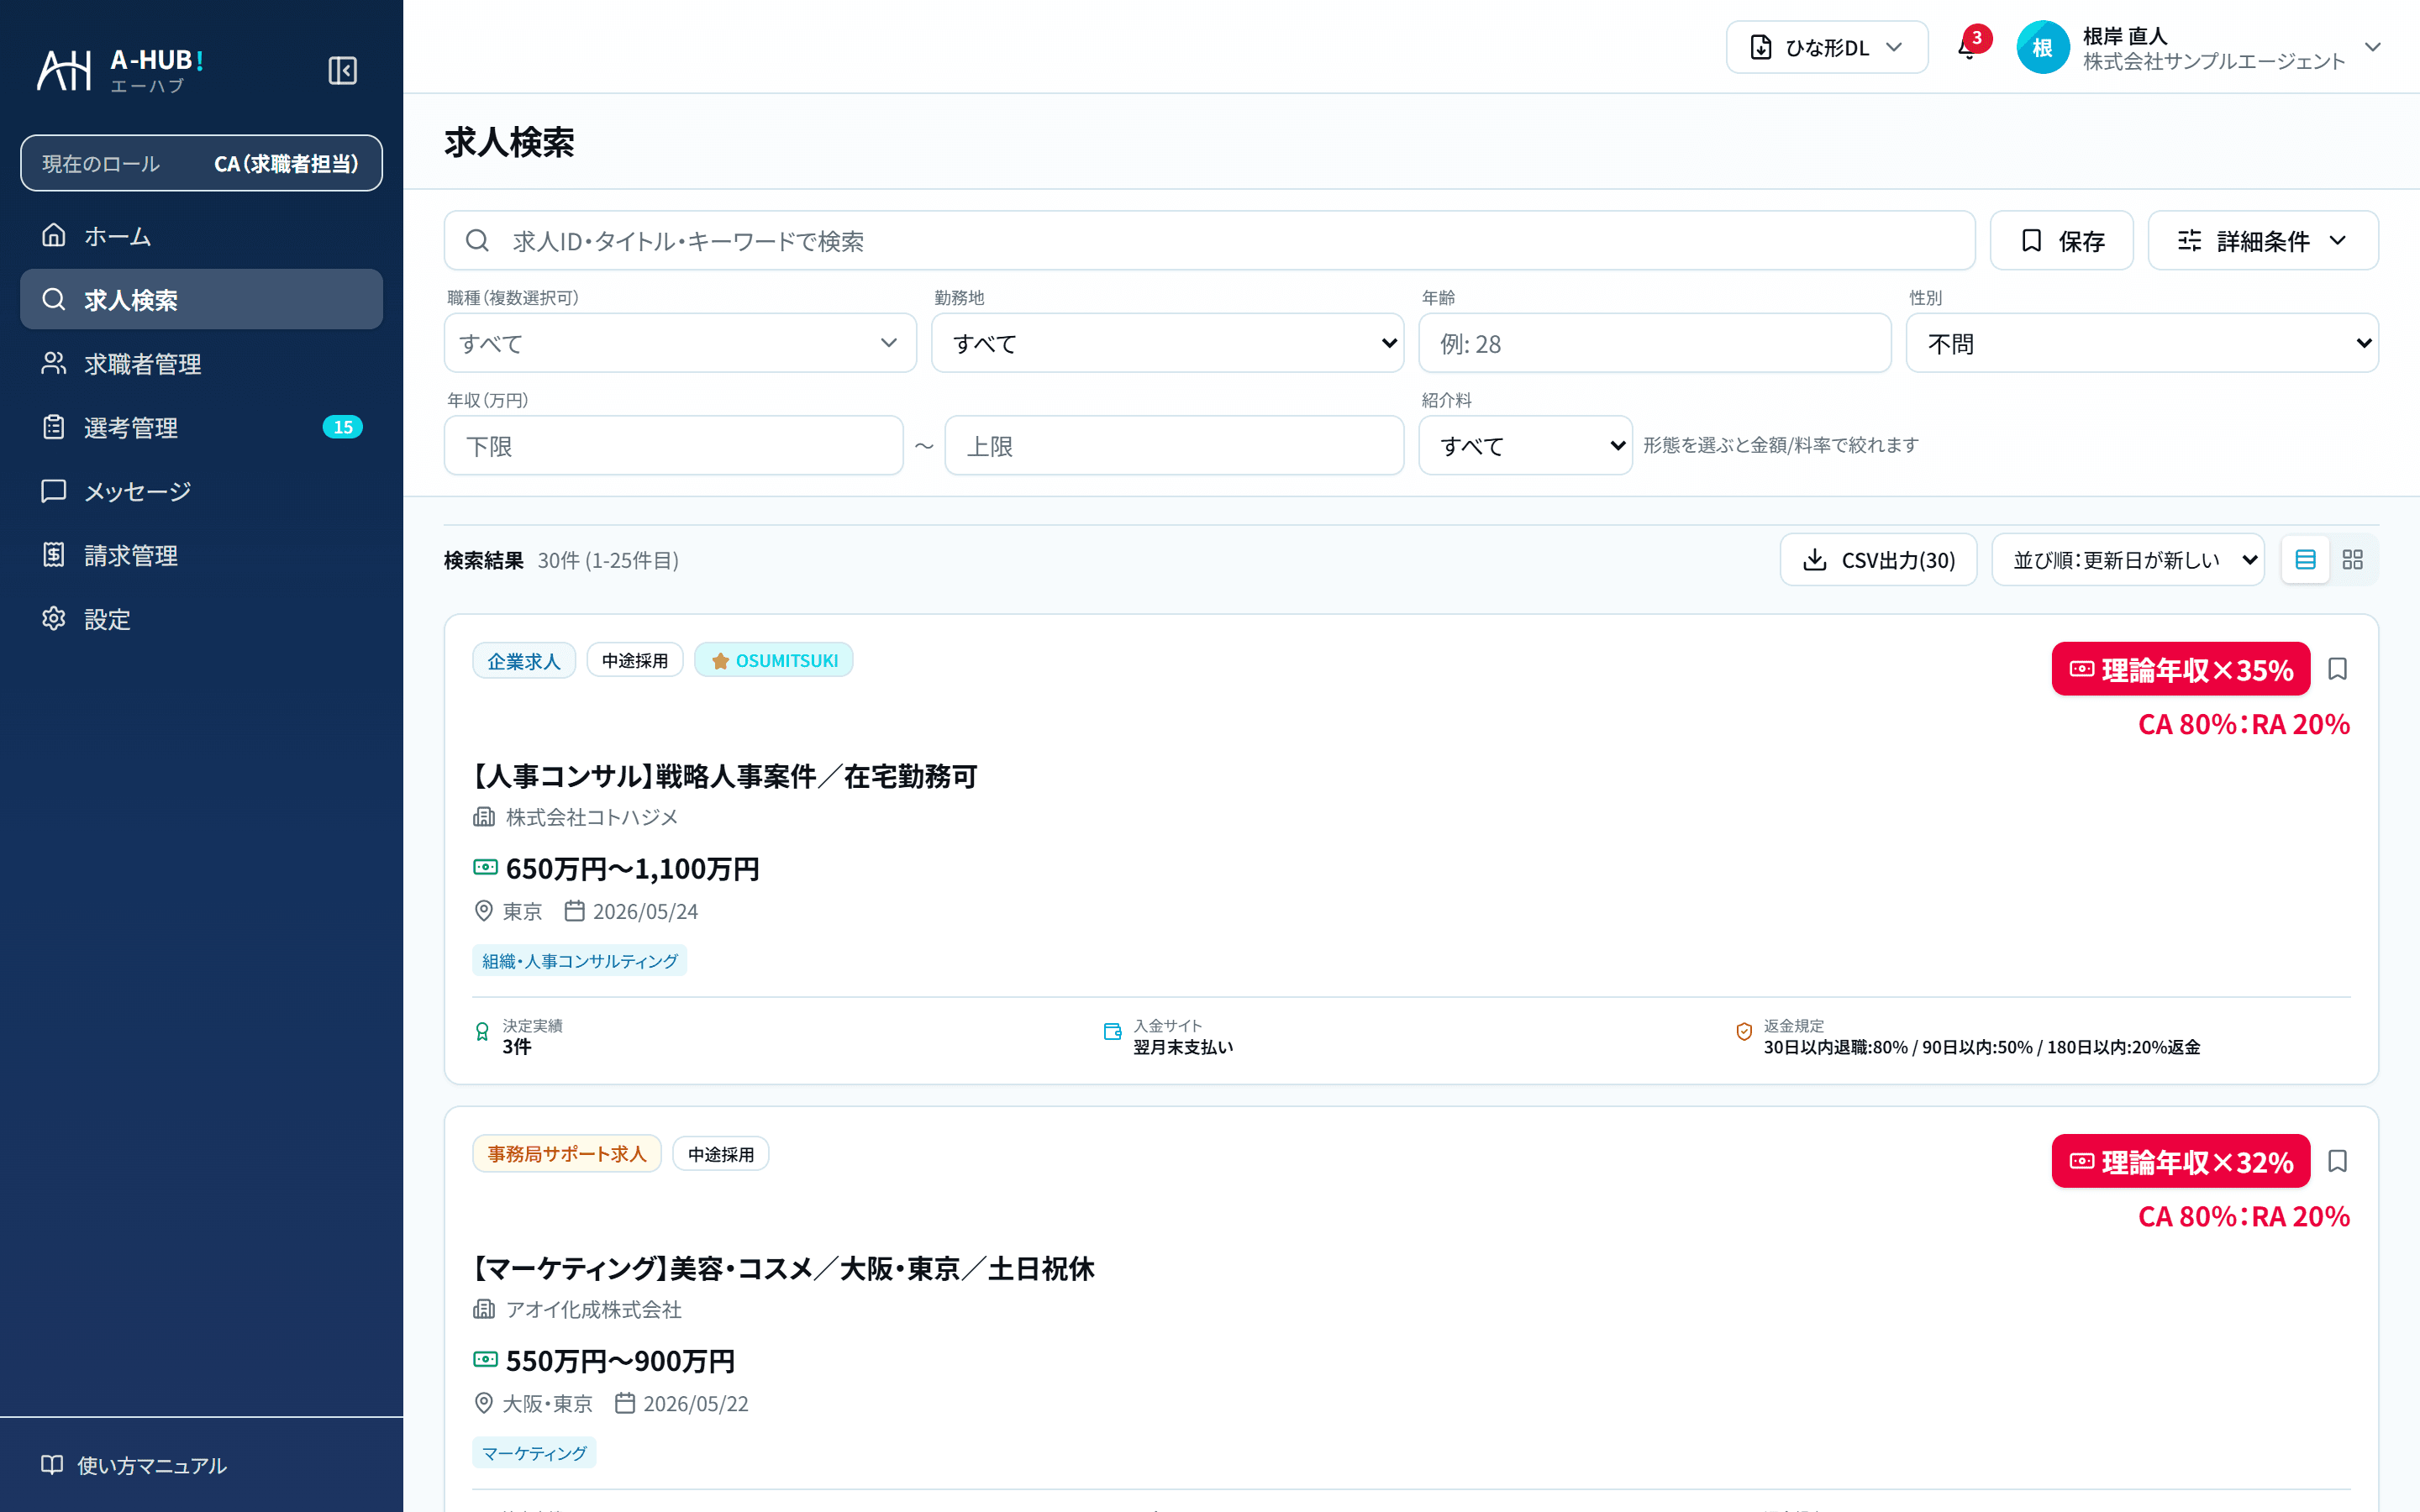Click the 現在のロール CA selector
Viewport: 2420px width, 1512px height.
(x=201, y=163)
